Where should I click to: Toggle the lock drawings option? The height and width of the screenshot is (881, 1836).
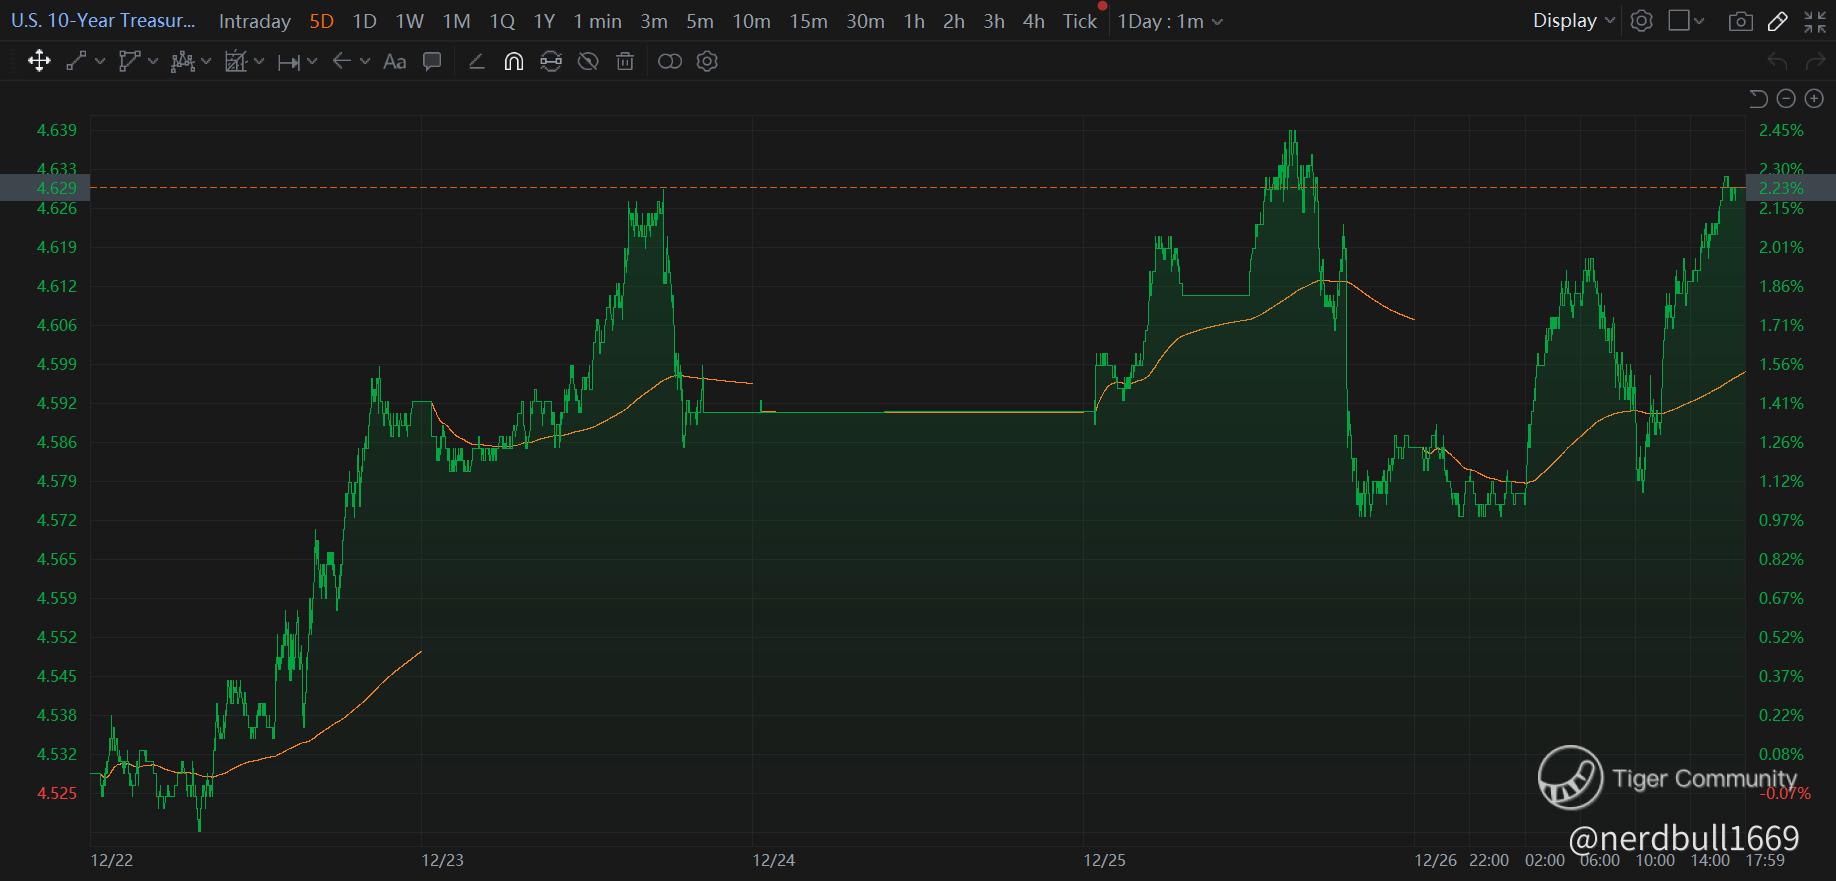tap(551, 62)
